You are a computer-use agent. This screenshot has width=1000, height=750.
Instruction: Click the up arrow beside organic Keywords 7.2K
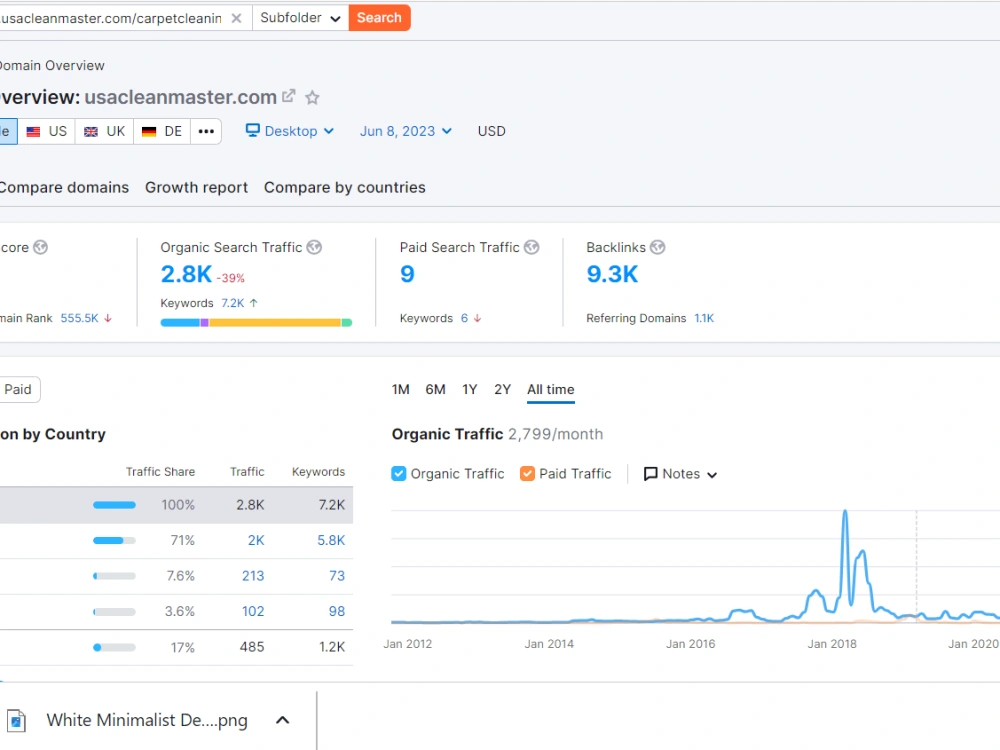tap(254, 303)
